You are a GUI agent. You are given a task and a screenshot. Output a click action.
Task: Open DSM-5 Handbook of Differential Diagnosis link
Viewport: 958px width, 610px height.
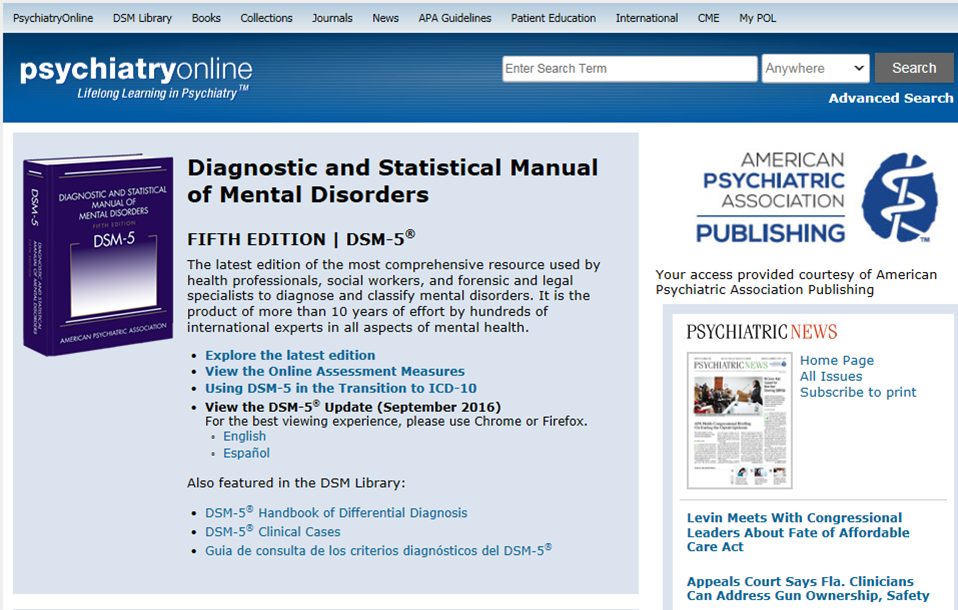[336, 512]
